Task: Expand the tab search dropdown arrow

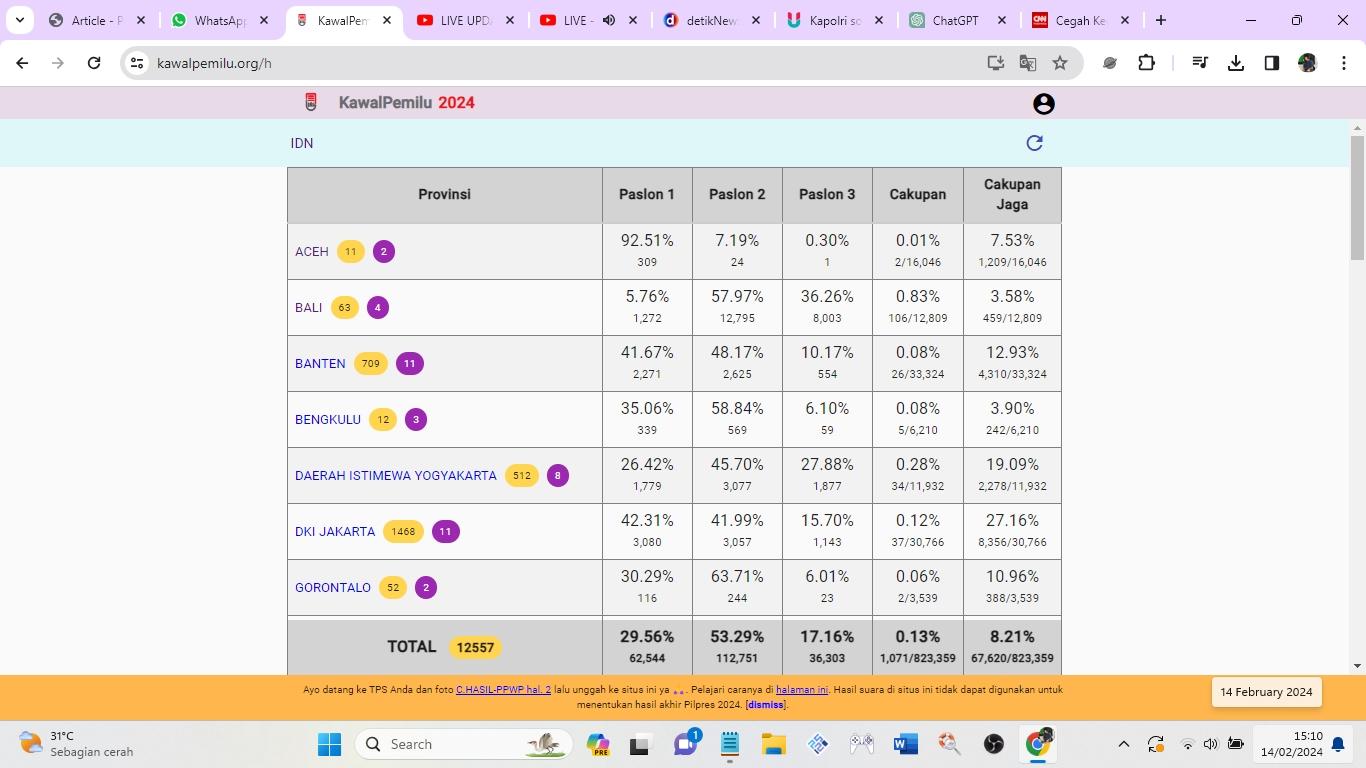Action: coord(20,20)
